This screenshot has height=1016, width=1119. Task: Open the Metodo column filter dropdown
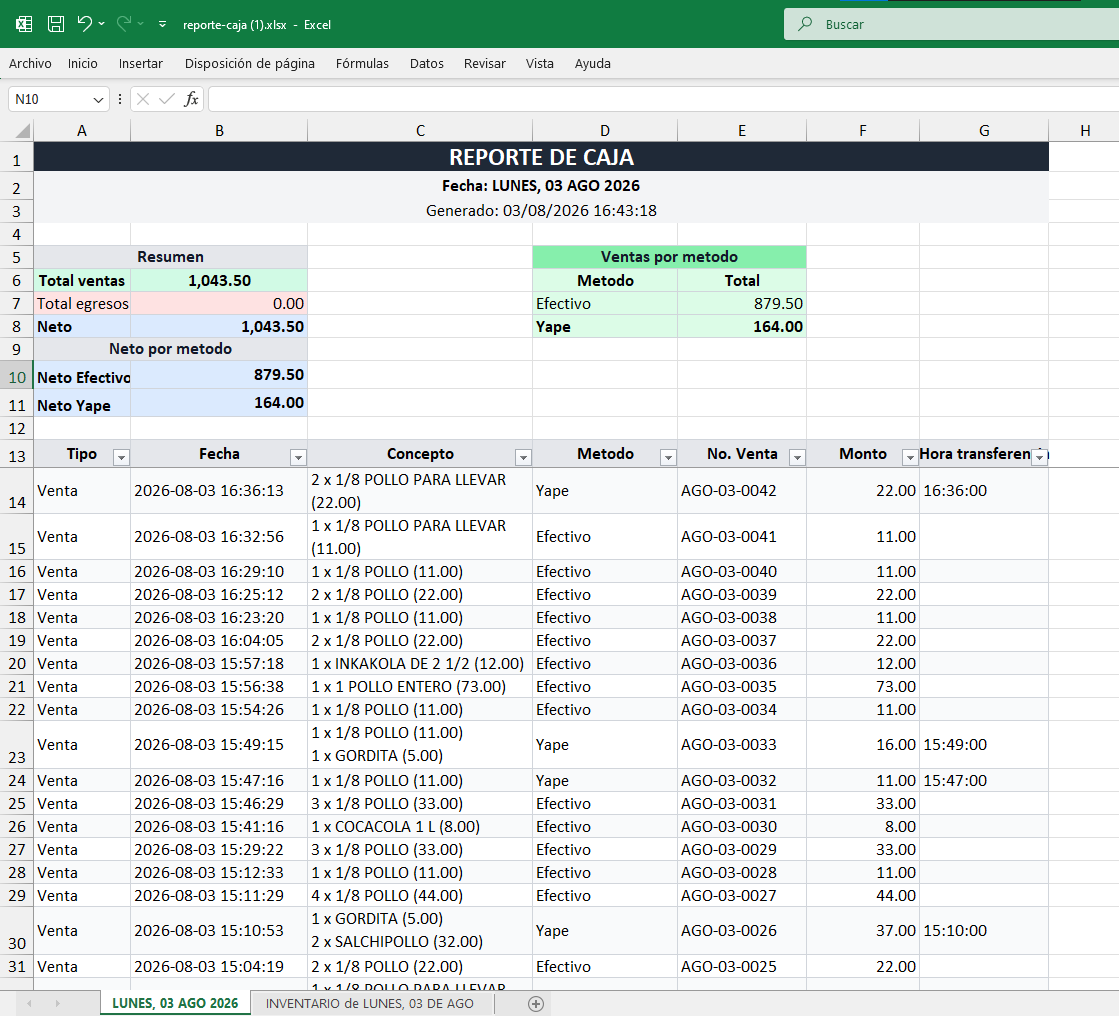point(668,458)
